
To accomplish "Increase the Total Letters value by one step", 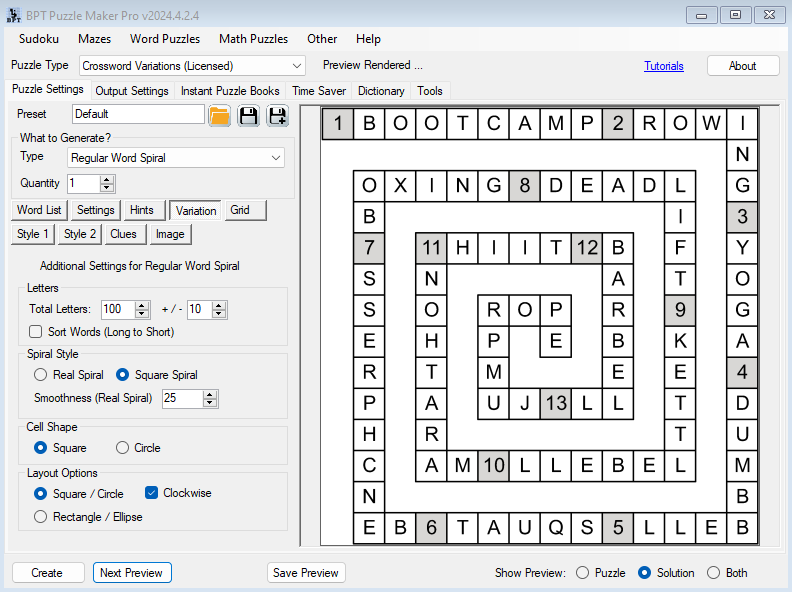I will click(x=142, y=305).
